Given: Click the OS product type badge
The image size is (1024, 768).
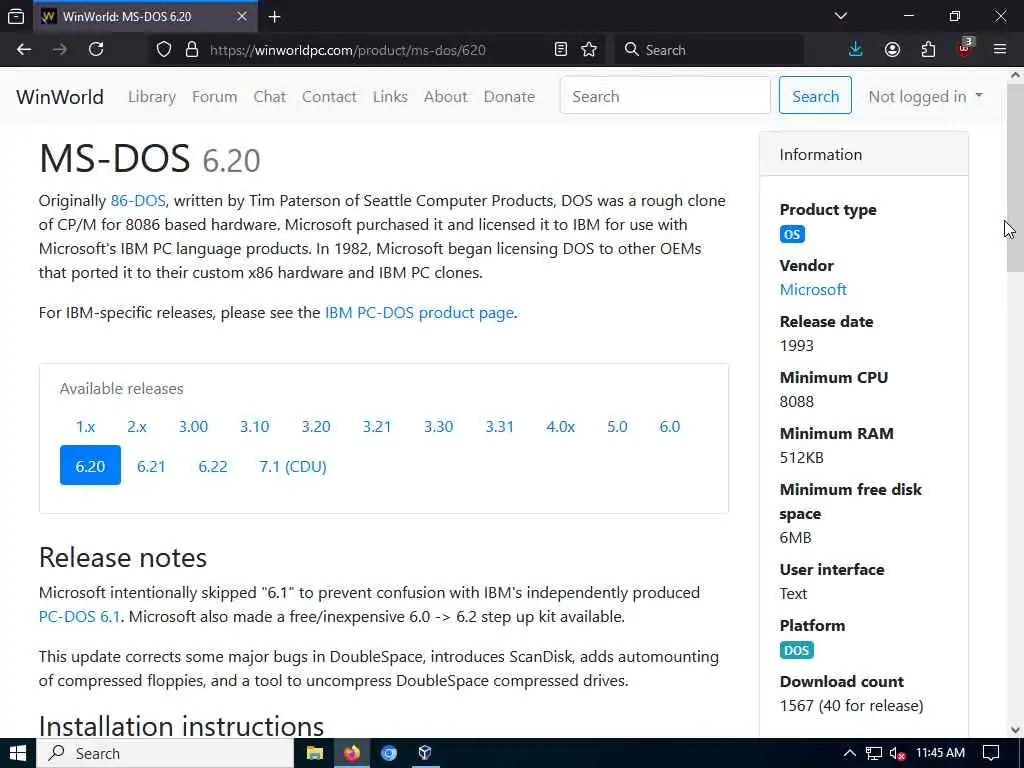Looking at the screenshot, I should [792, 234].
